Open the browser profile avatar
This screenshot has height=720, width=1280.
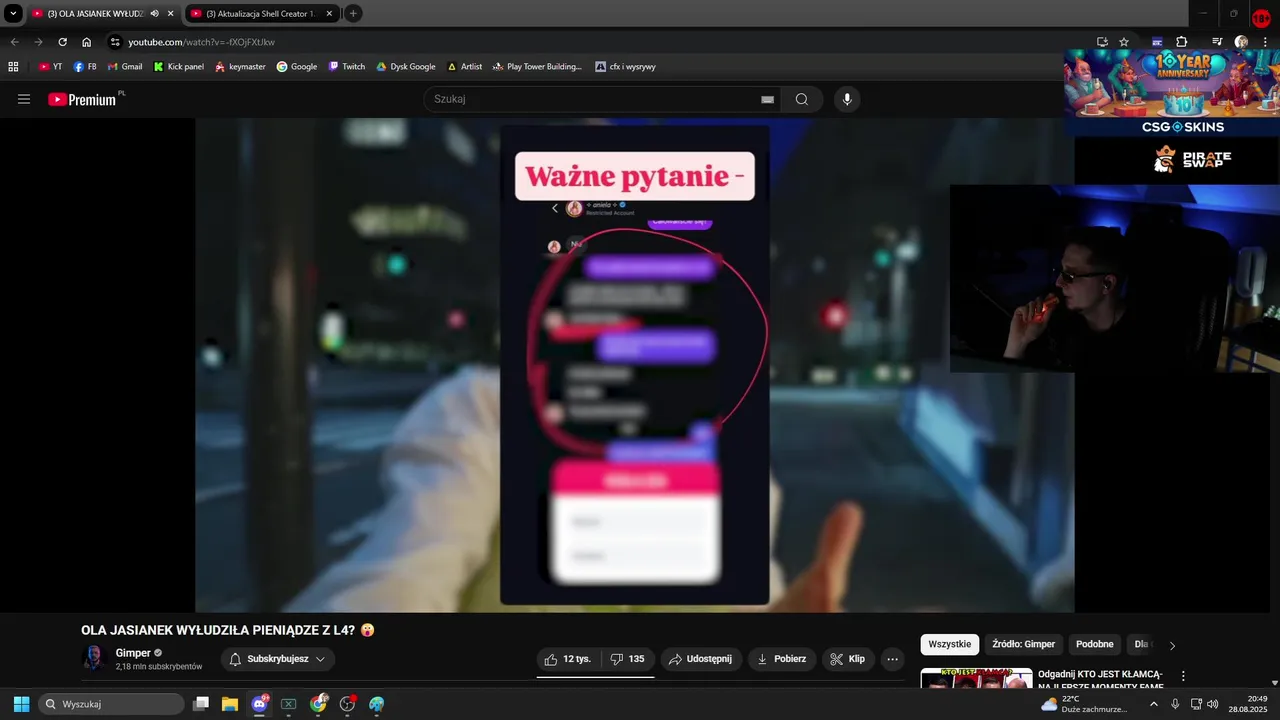(x=1241, y=42)
